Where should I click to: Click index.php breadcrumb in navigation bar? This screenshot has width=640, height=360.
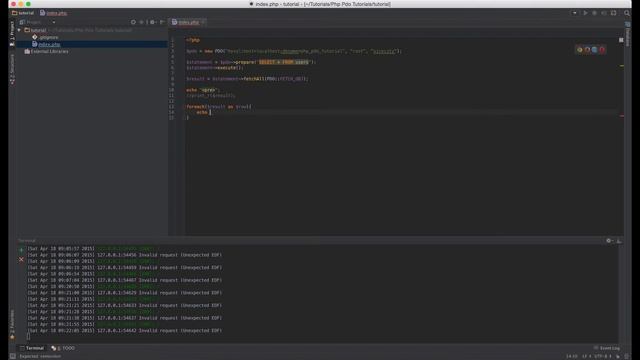pyautogui.click(x=53, y=13)
